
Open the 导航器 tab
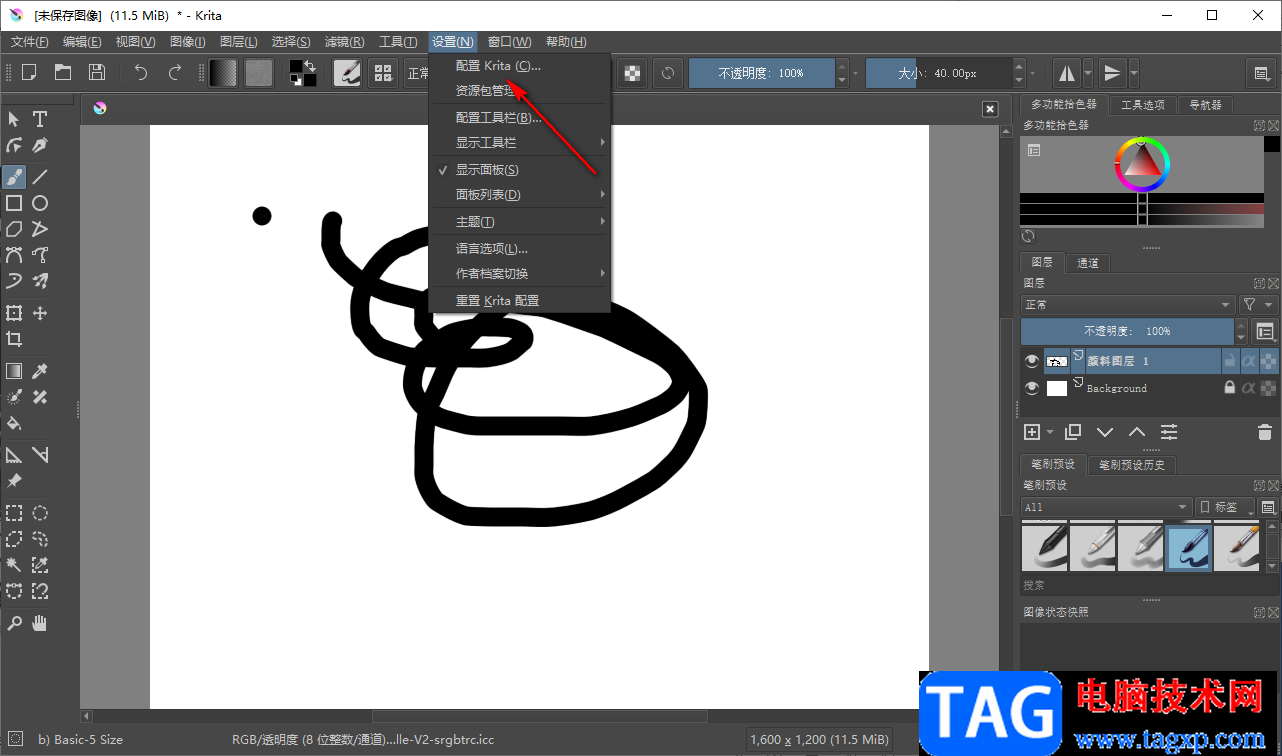click(x=1205, y=105)
